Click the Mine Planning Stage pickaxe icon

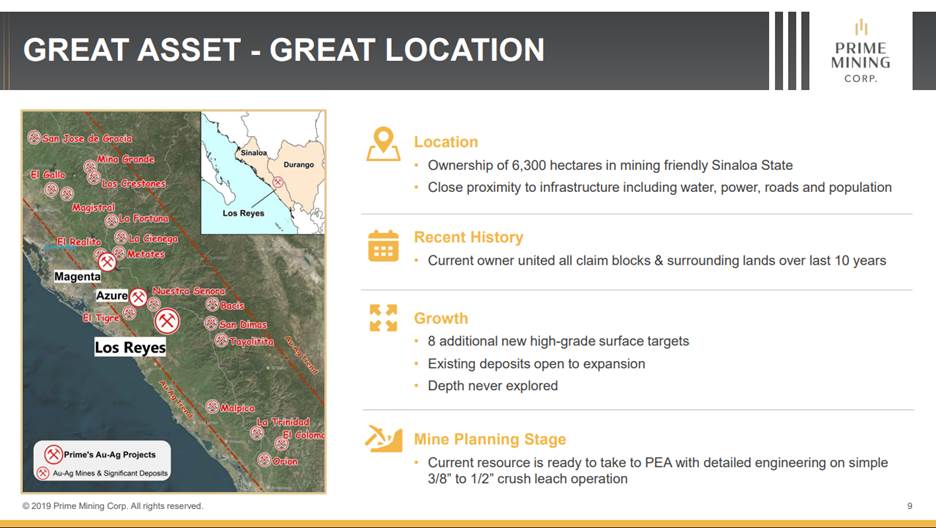pyautogui.click(x=383, y=438)
